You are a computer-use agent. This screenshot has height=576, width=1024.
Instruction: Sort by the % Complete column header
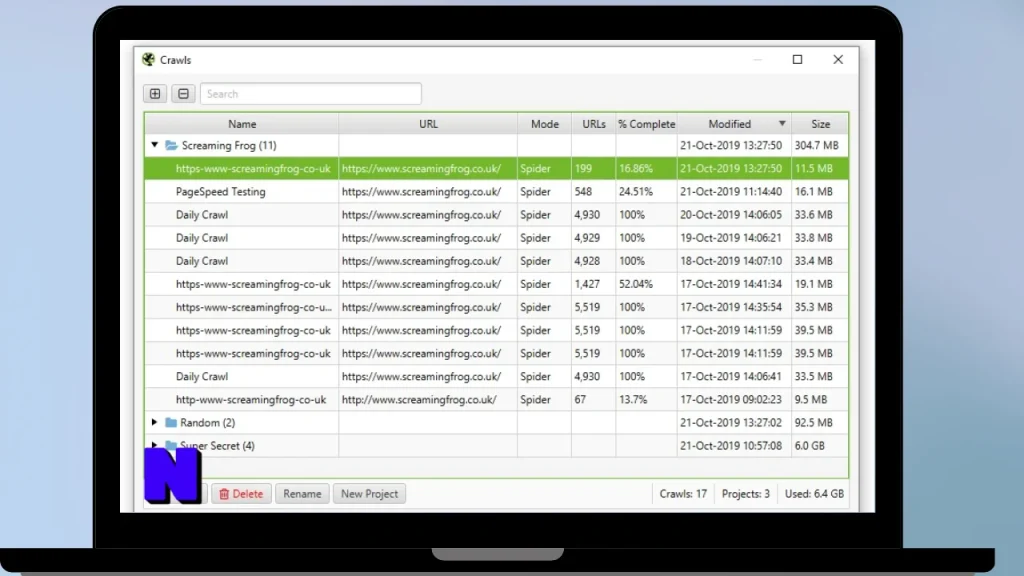[x=647, y=123]
